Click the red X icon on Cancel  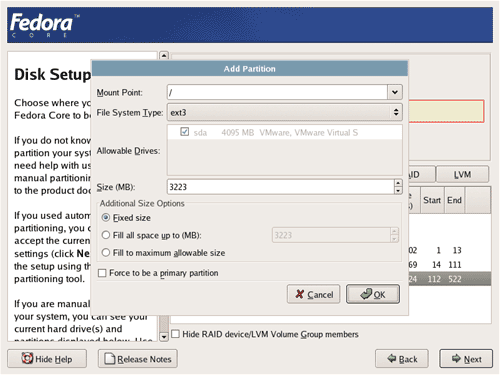coord(300,294)
